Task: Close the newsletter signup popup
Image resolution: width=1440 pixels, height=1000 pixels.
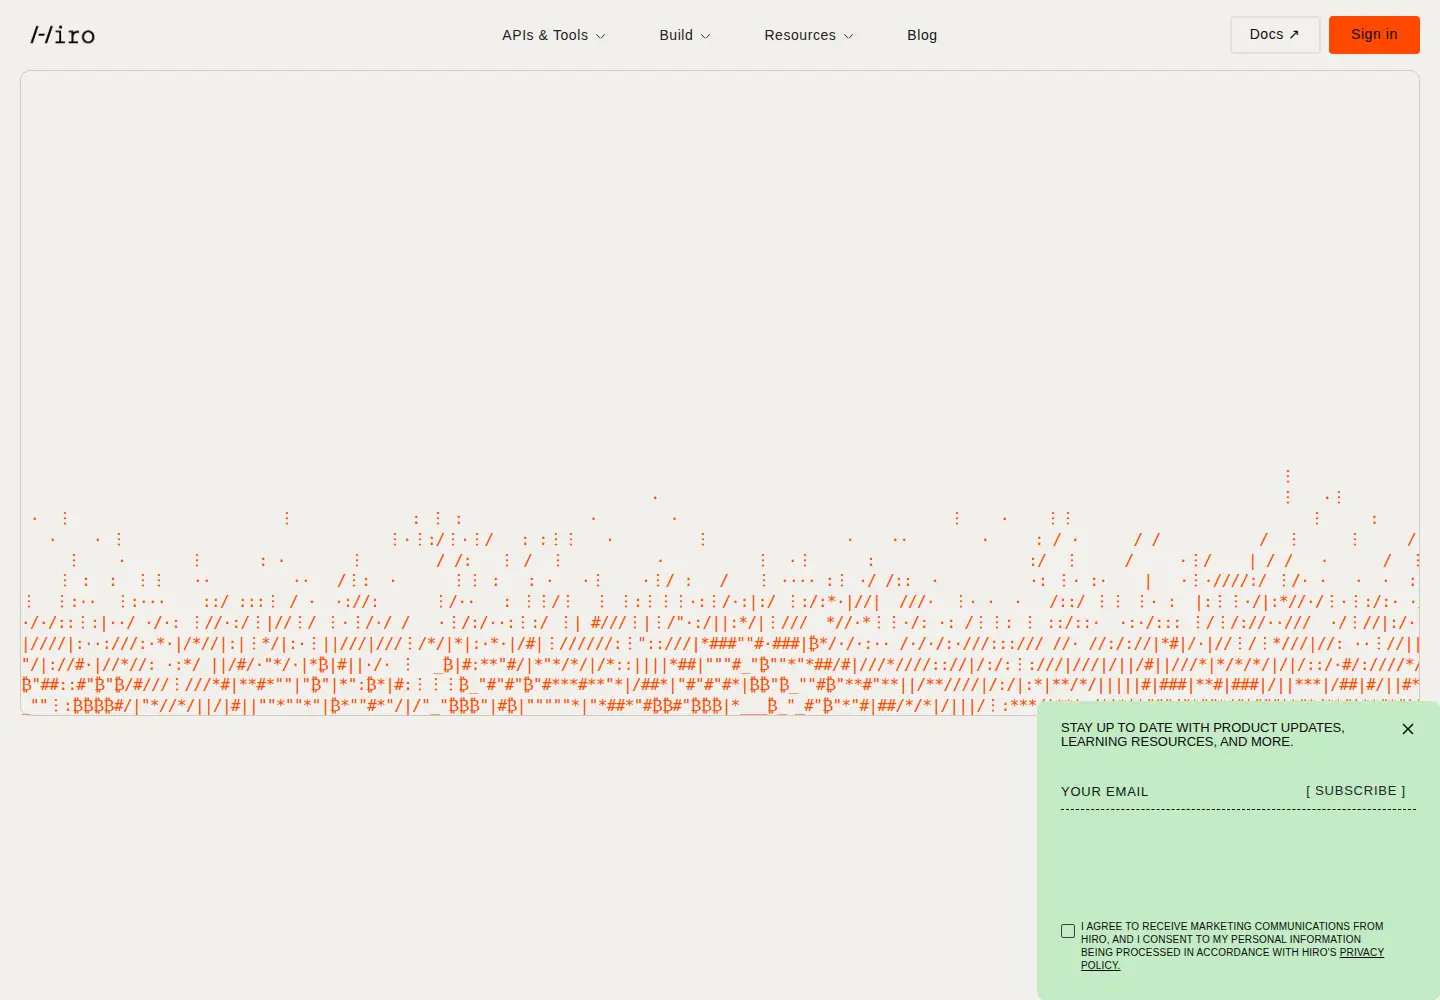Action: (x=1408, y=729)
